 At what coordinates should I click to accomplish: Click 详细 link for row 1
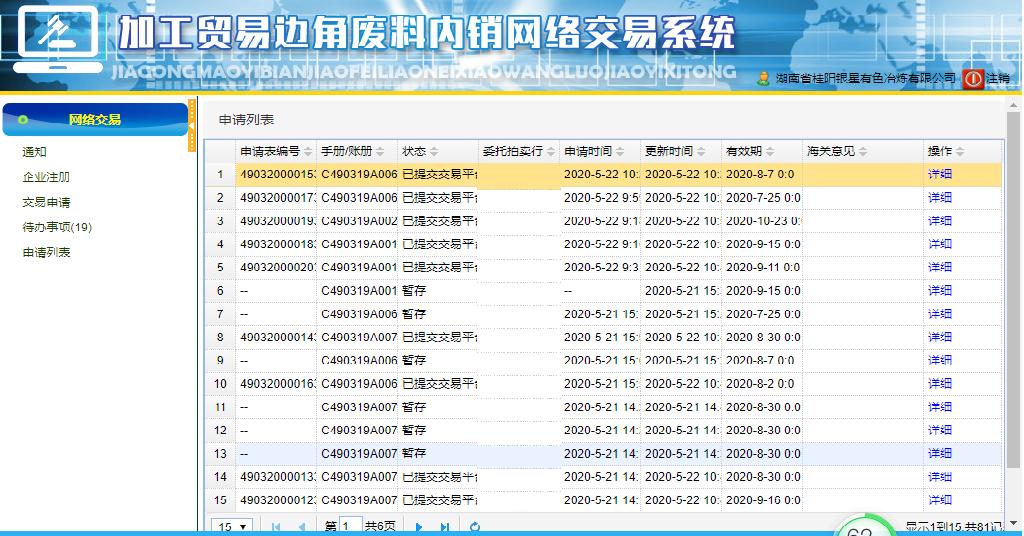[940, 174]
